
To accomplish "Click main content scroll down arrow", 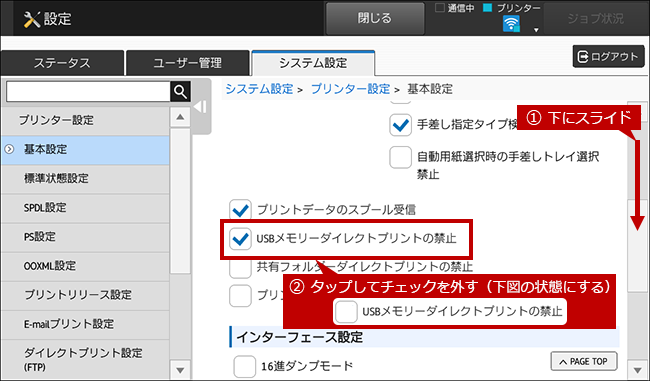I will point(638,369).
